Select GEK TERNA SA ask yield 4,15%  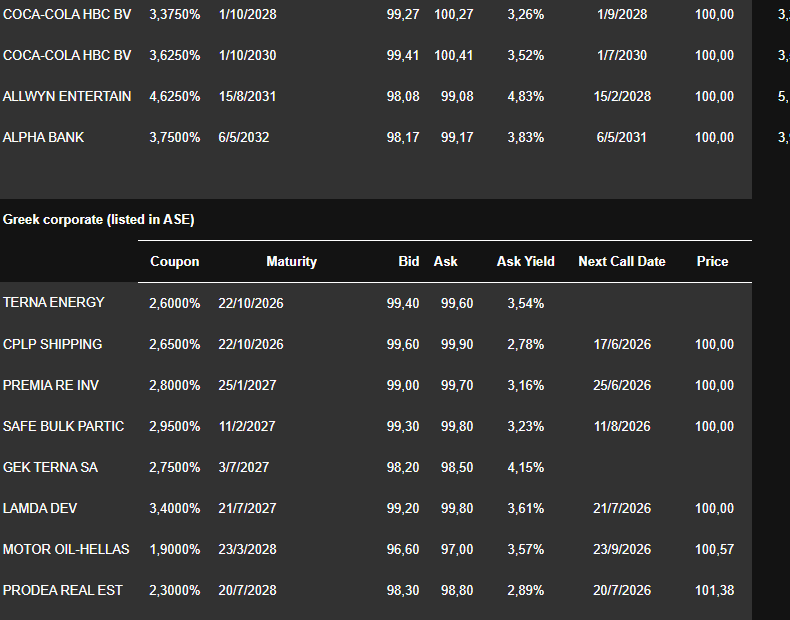525,467
